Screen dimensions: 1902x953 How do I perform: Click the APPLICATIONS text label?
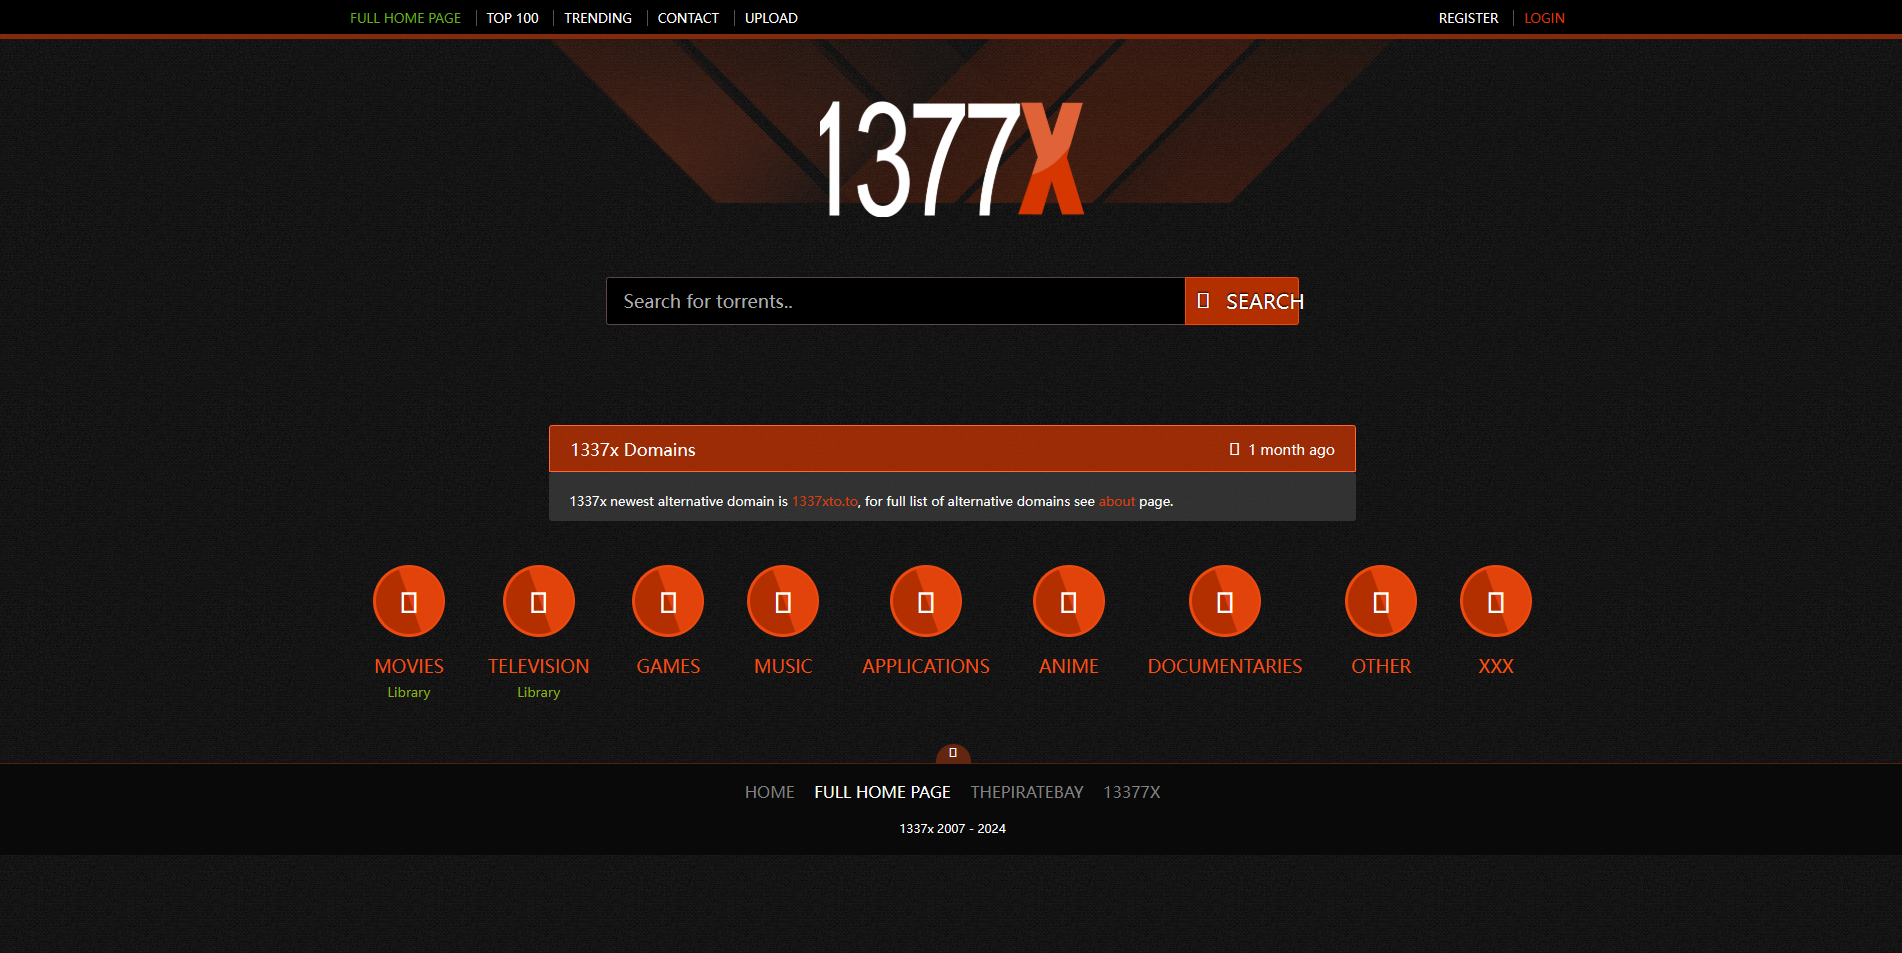click(926, 666)
